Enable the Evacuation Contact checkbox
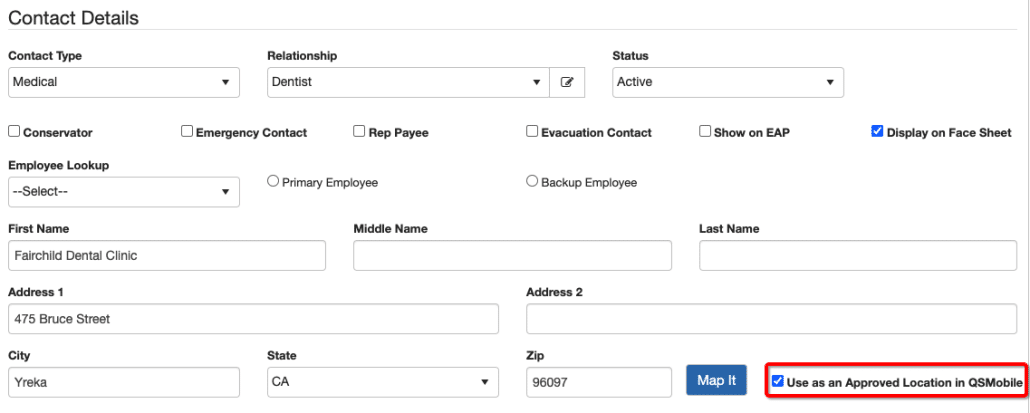The width and height of the screenshot is (1030, 413). (x=533, y=132)
